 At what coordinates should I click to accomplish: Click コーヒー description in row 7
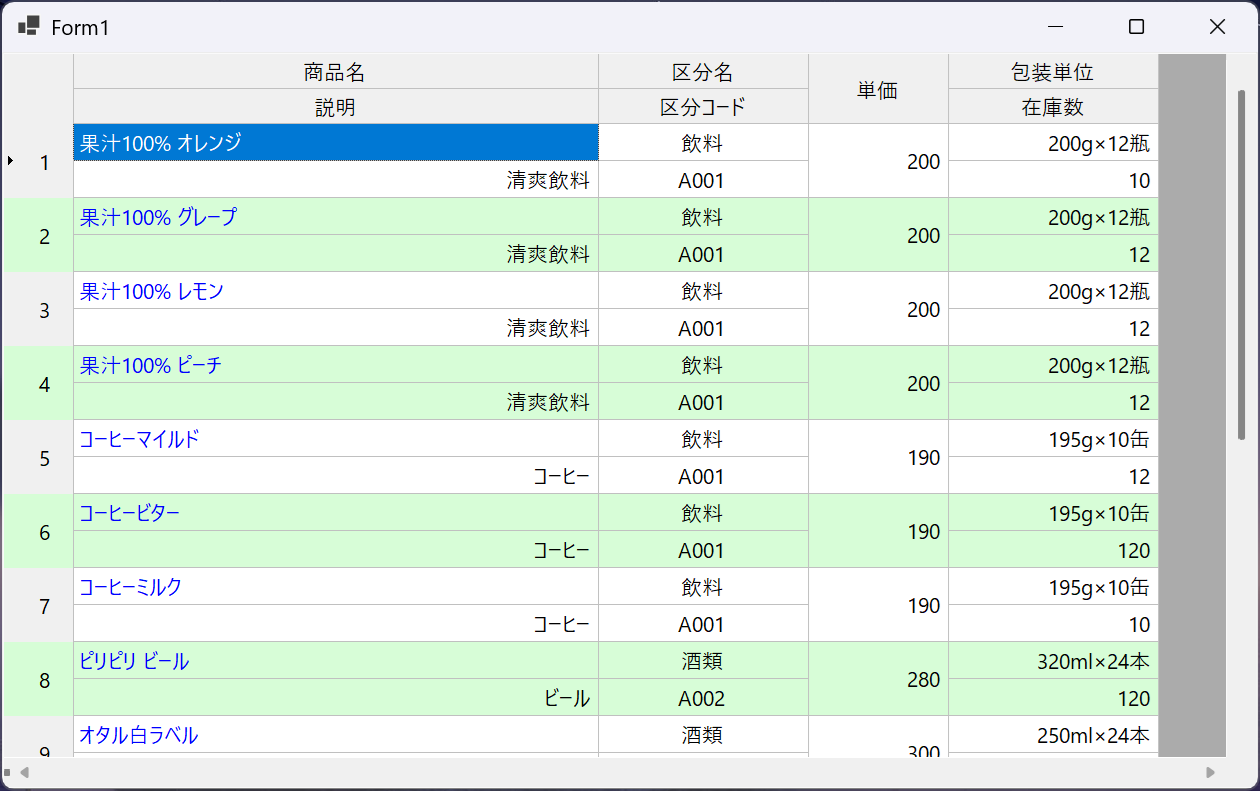(x=336, y=624)
